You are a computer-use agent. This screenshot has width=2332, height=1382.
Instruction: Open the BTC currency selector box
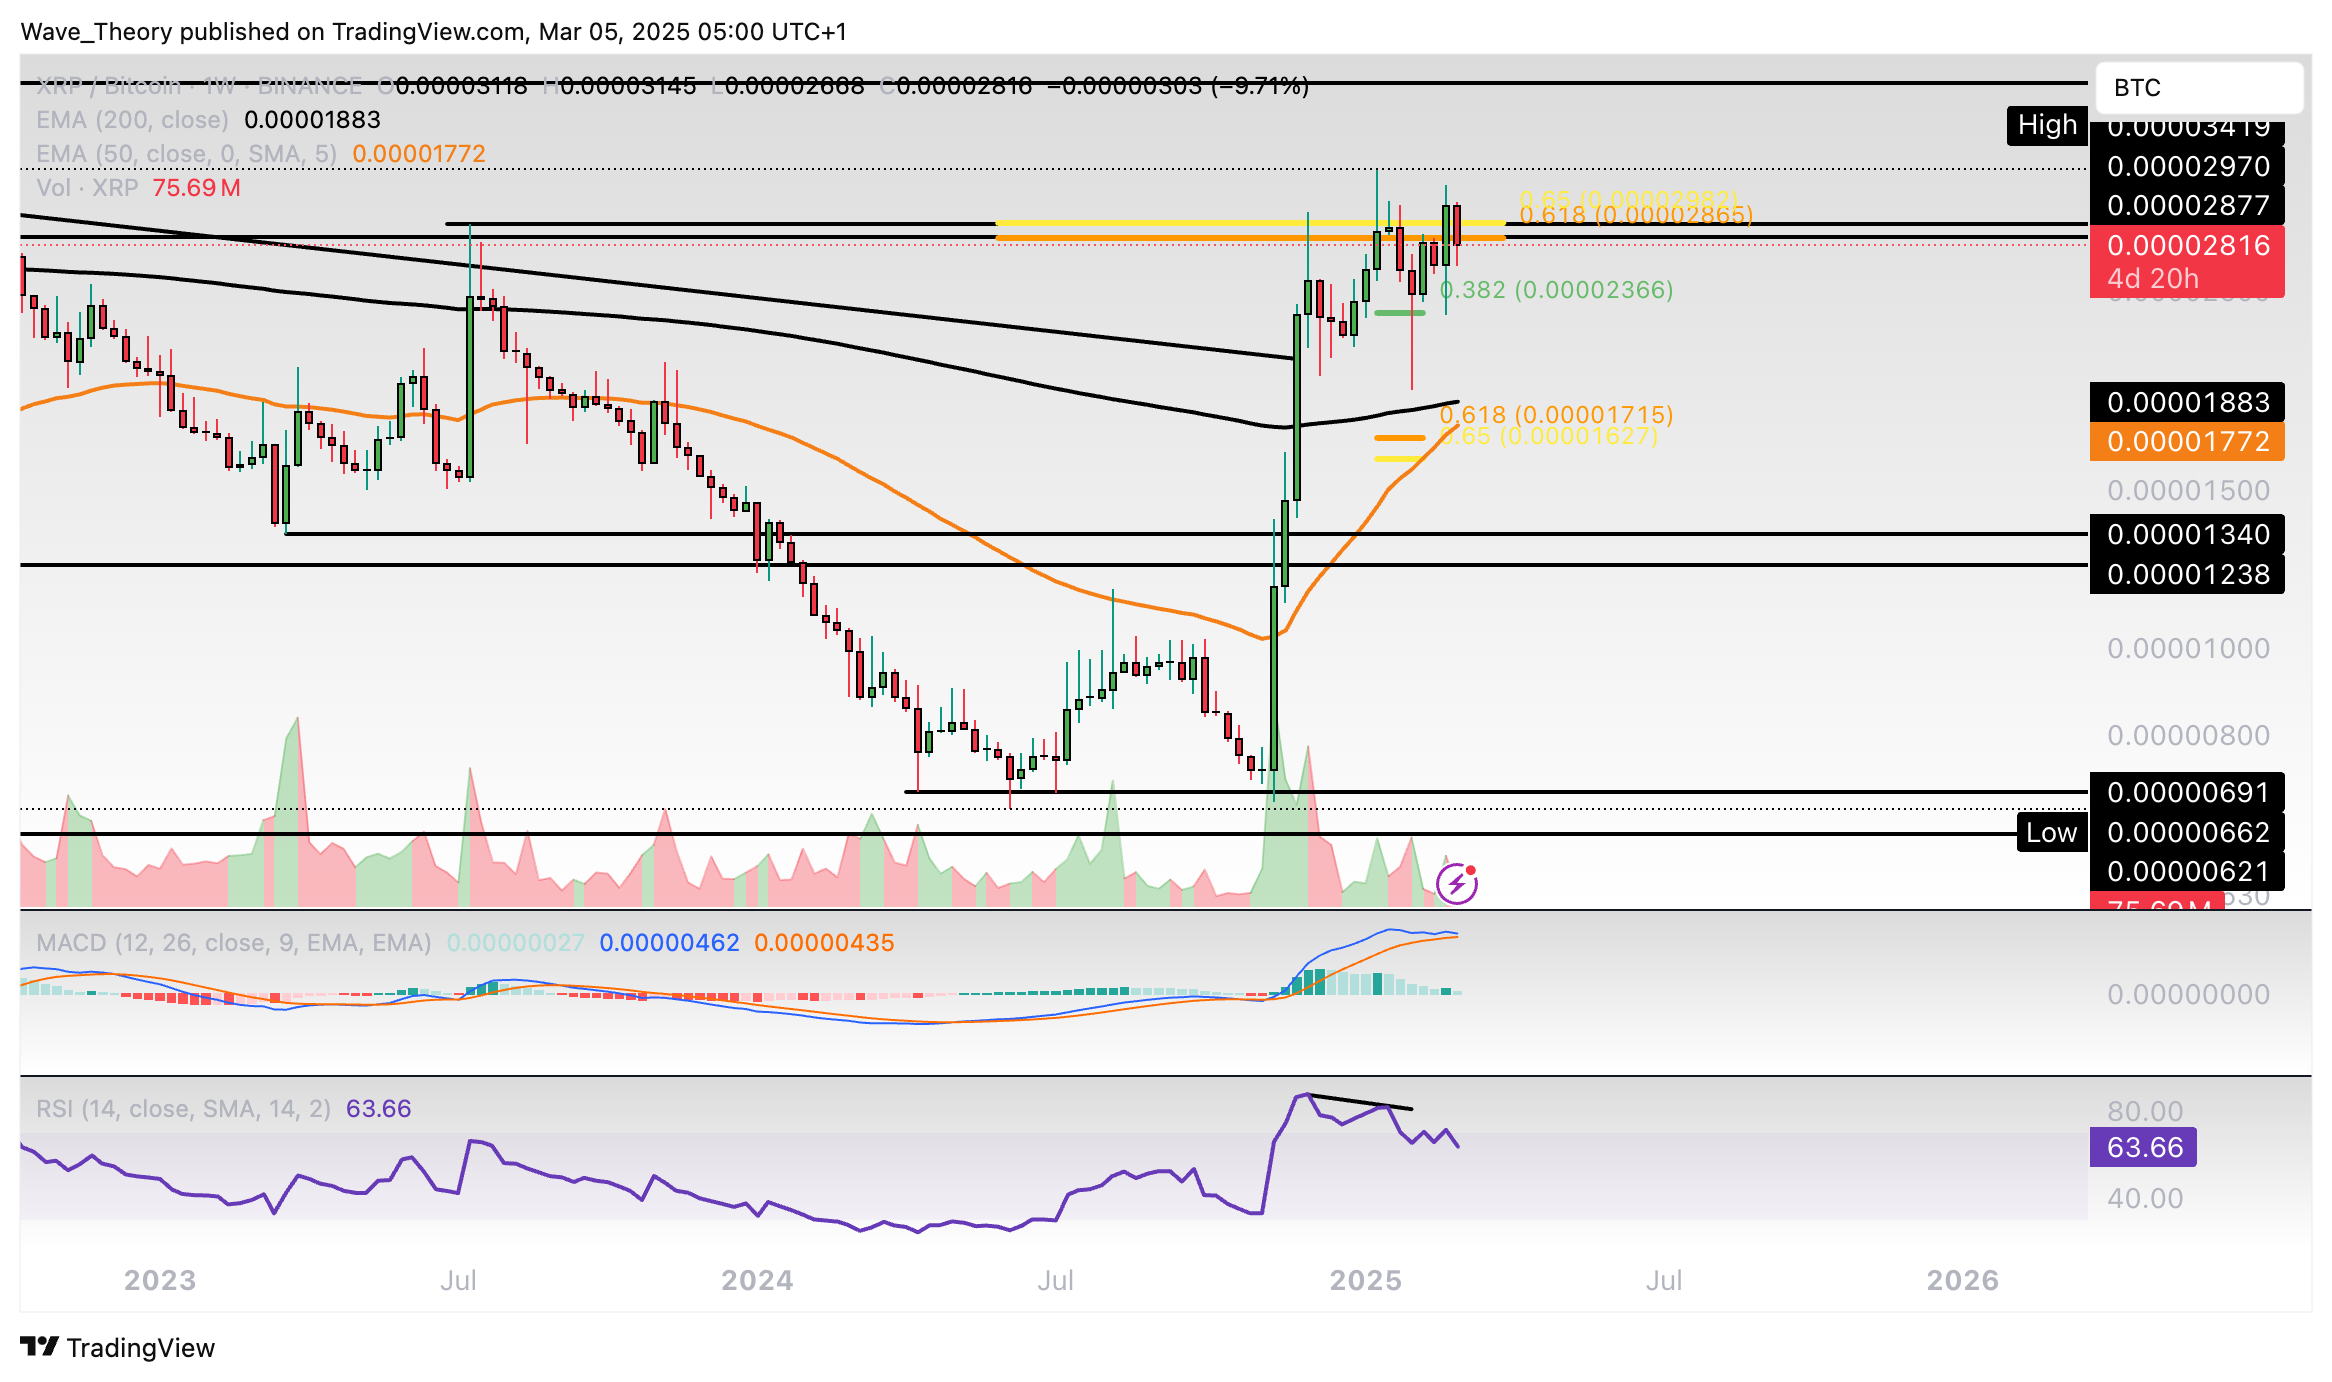tap(2198, 88)
